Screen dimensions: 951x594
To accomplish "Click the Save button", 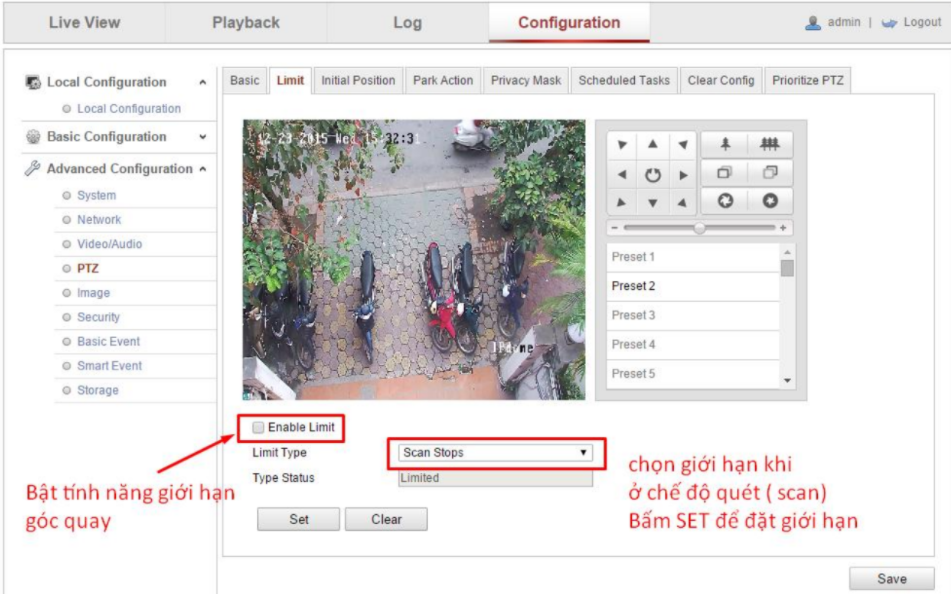I will coord(891,578).
